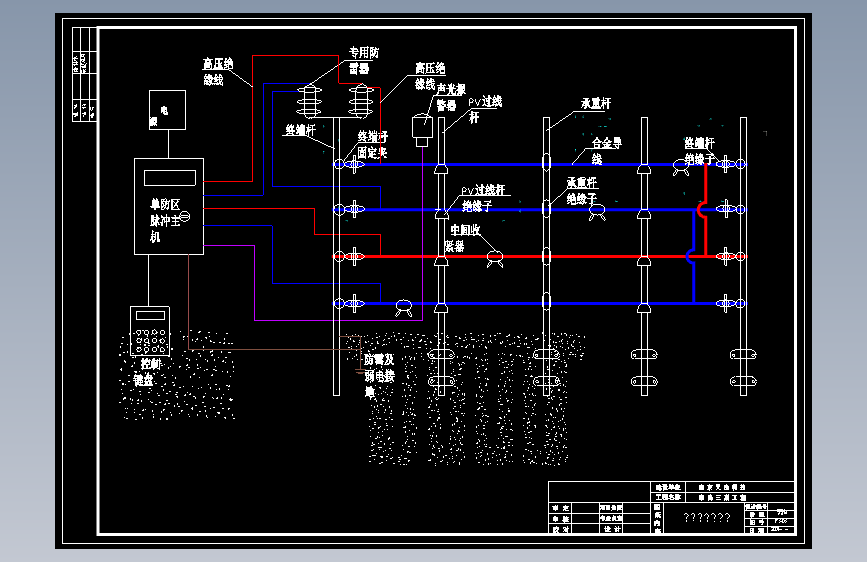Click the 中间收紧器 label
The height and width of the screenshot is (562, 867).
pos(462,238)
